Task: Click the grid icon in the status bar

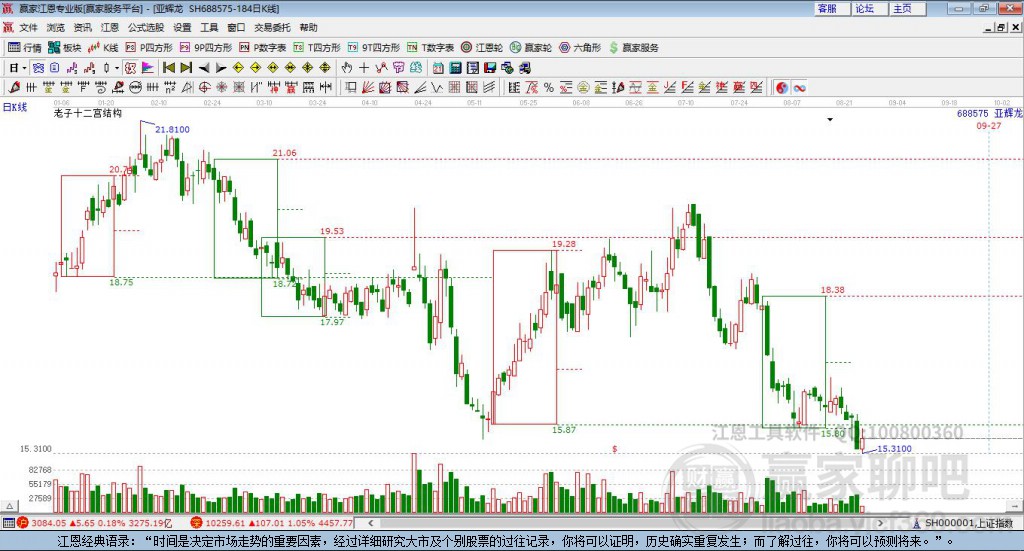Action: (8, 523)
